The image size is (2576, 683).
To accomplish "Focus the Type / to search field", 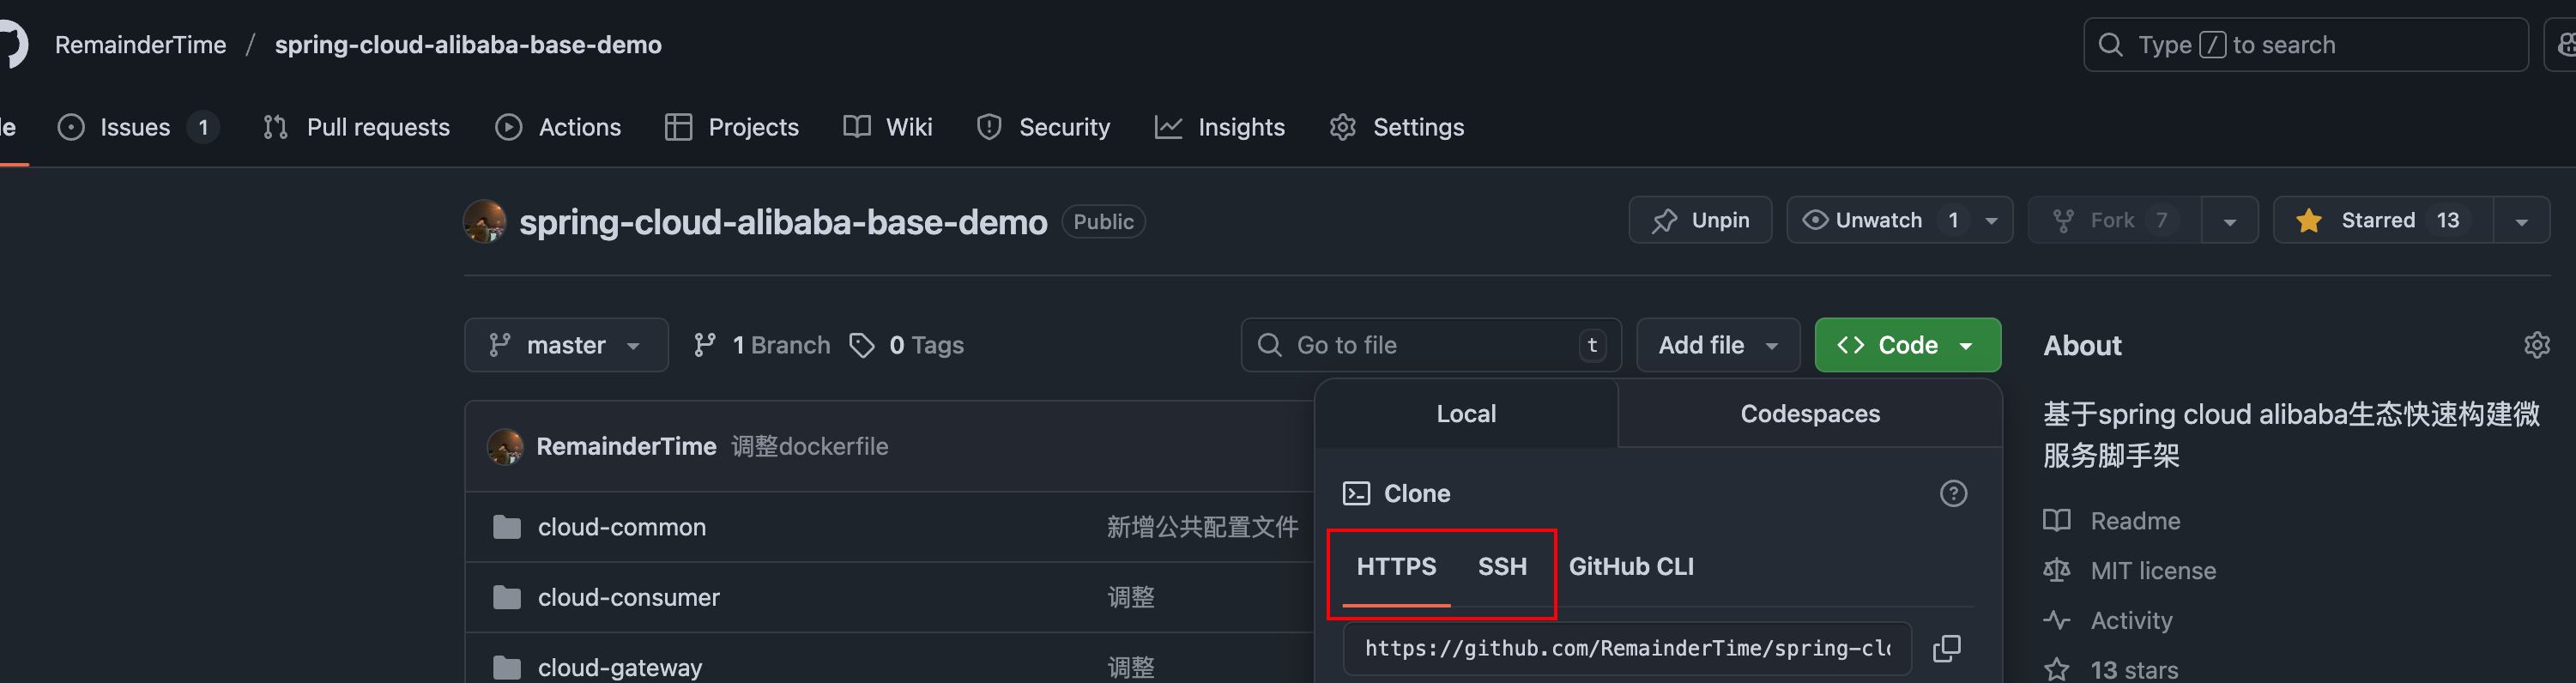I will tap(2306, 44).
